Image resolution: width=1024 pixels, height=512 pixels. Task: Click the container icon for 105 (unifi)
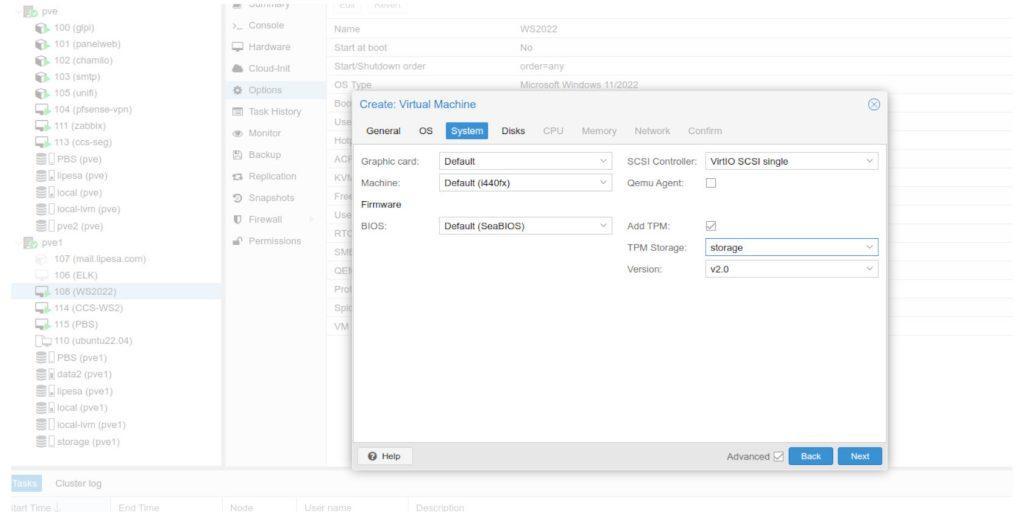click(42, 93)
